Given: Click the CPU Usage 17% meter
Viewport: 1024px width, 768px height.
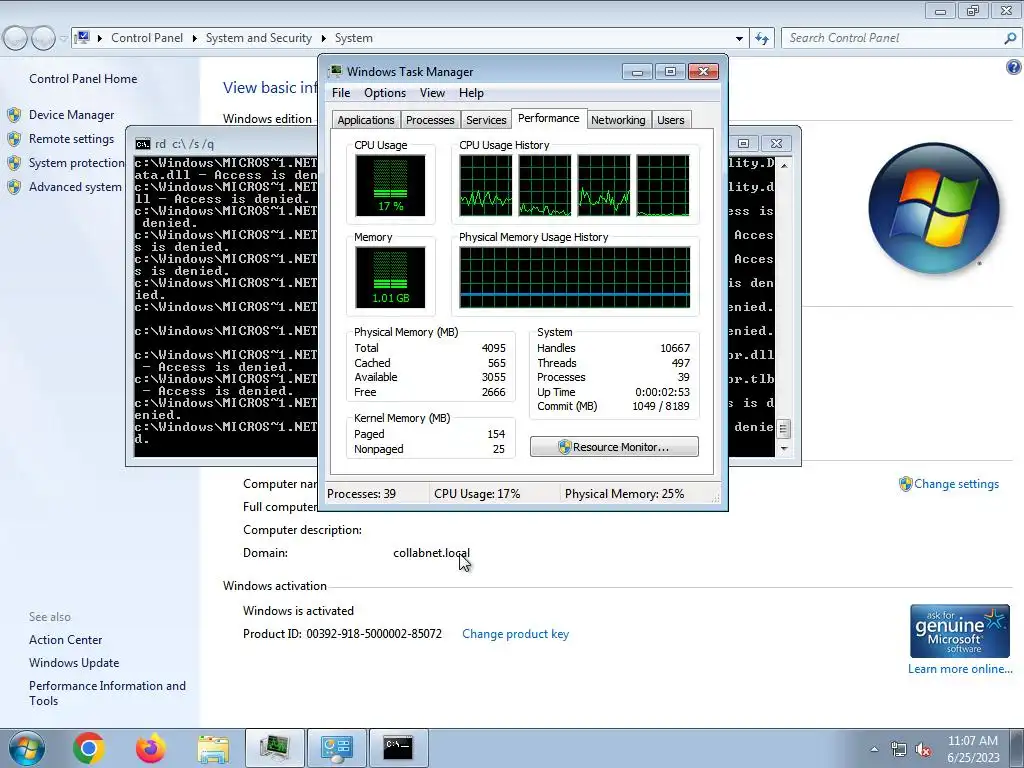Looking at the screenshot, I should 390,185.
